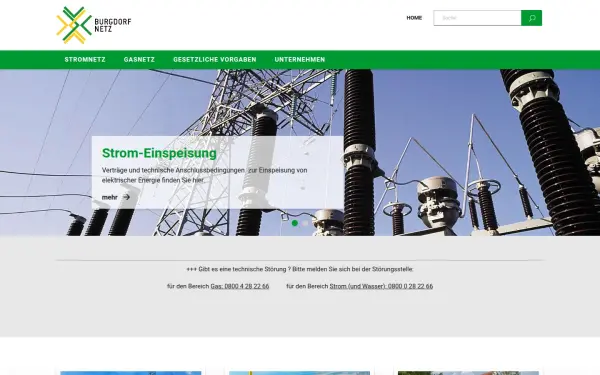The height and width of the screenshot is (375, 600).
Task: Select the first green carousel dot
Action: pyautogui.click(x=295, y=223)
